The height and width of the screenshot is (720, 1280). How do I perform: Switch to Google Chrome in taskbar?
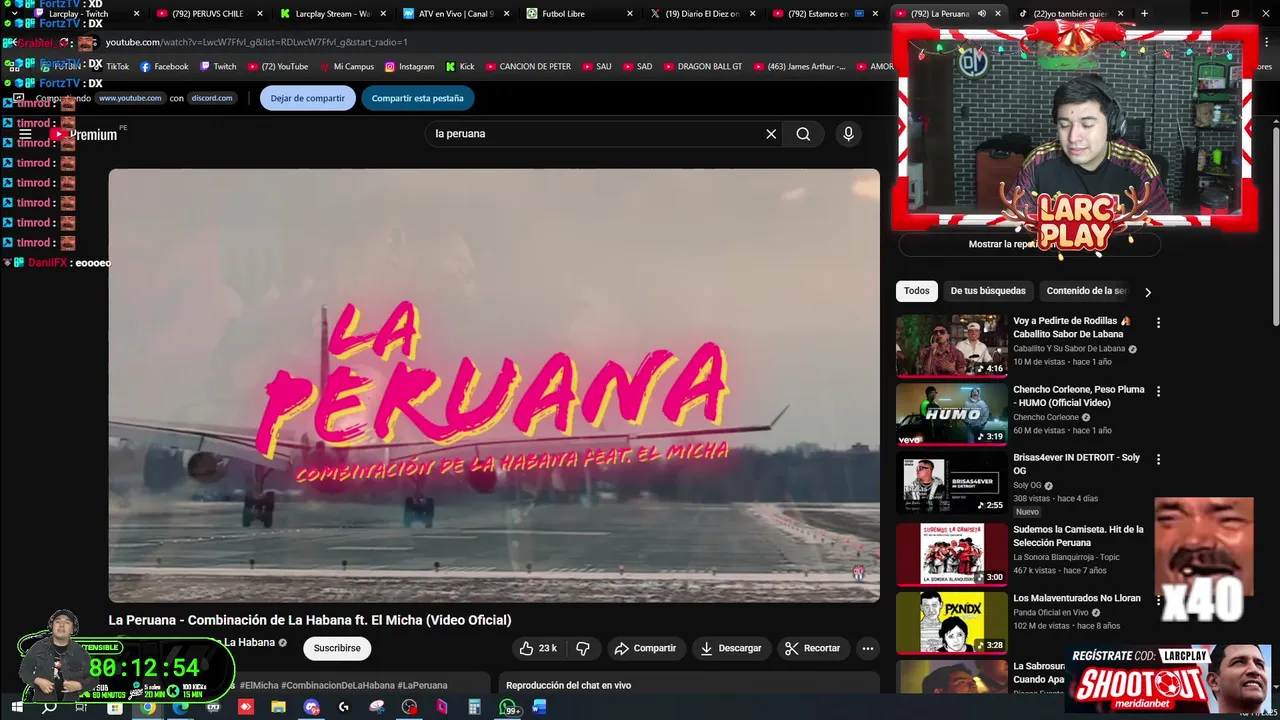click(147, 708)
